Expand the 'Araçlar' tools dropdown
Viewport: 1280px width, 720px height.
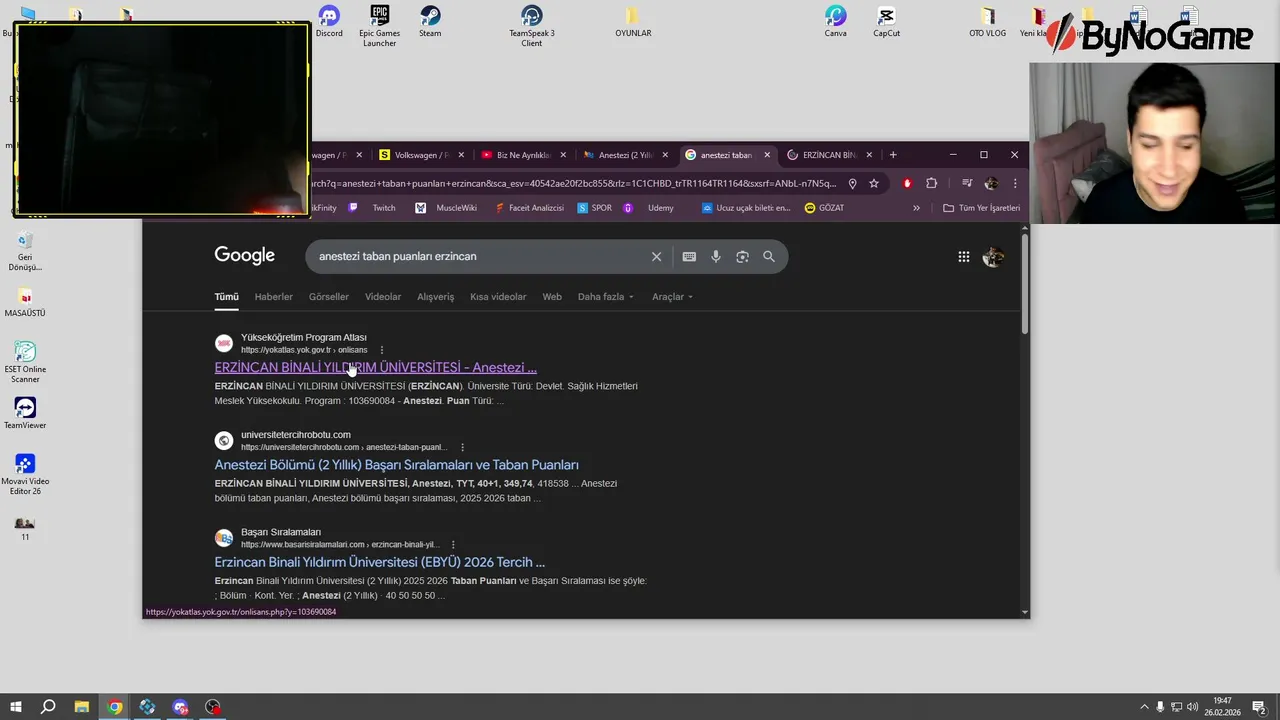pyautogui.click(x=672, y=297)
